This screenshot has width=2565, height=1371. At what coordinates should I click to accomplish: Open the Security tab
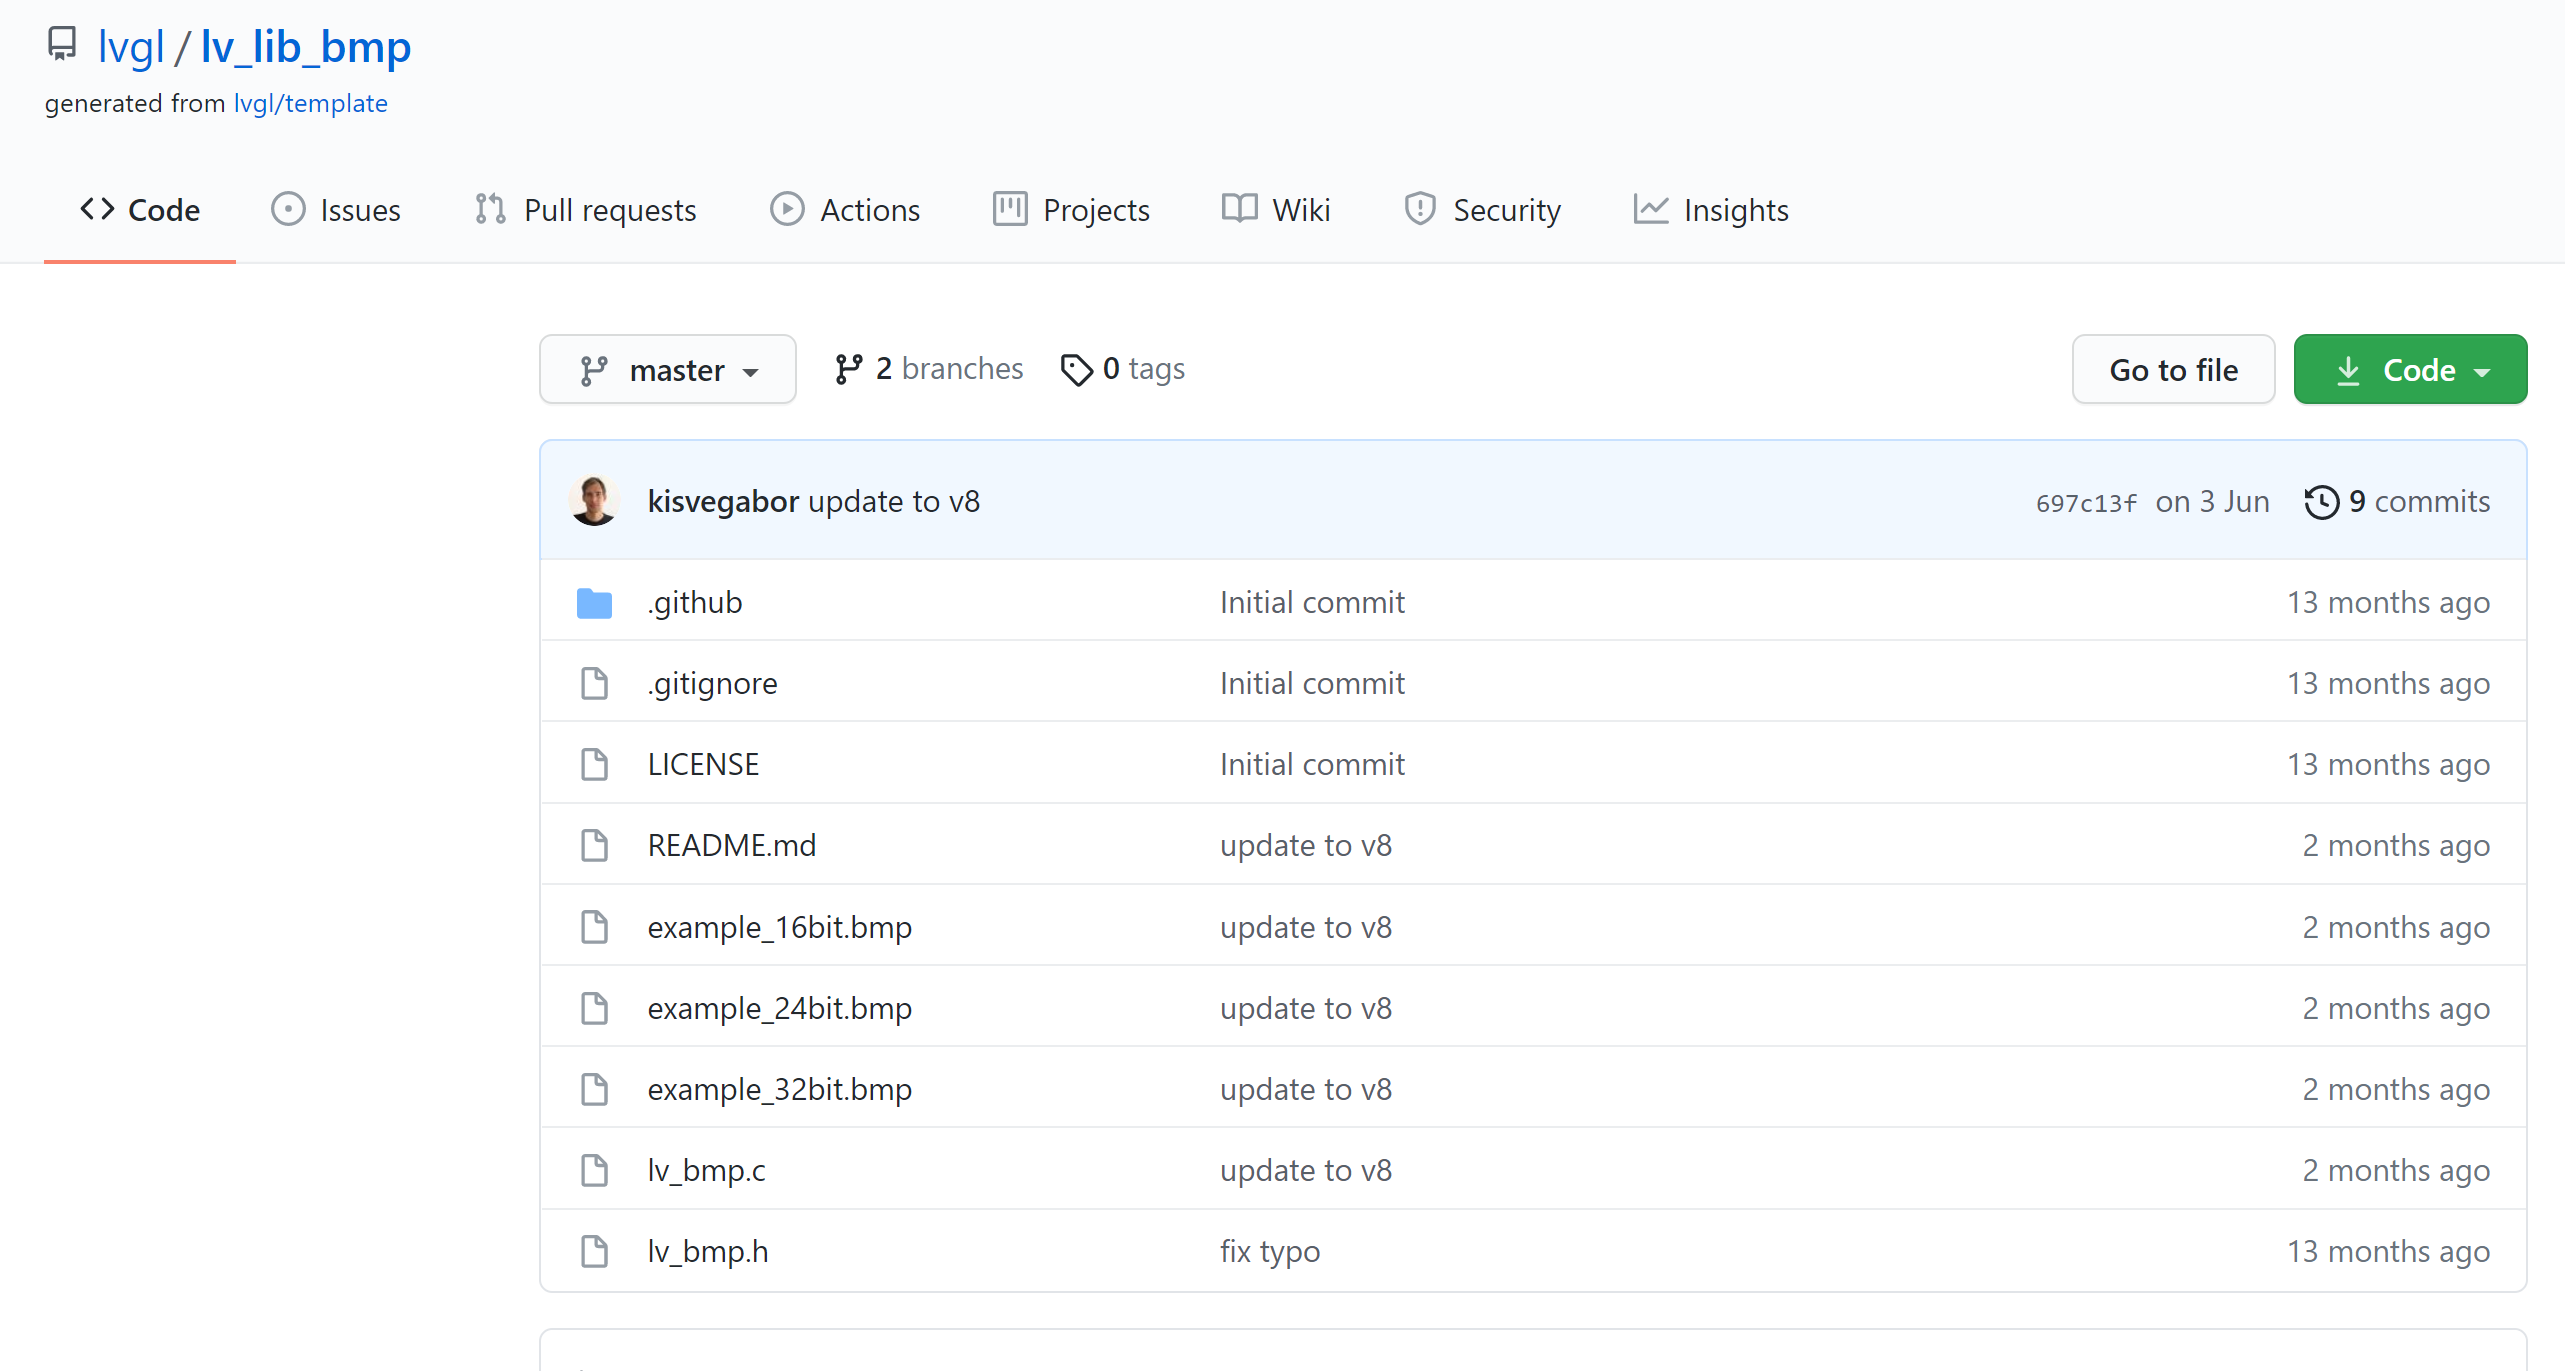pyautogui.click(x=1482, y=210)
